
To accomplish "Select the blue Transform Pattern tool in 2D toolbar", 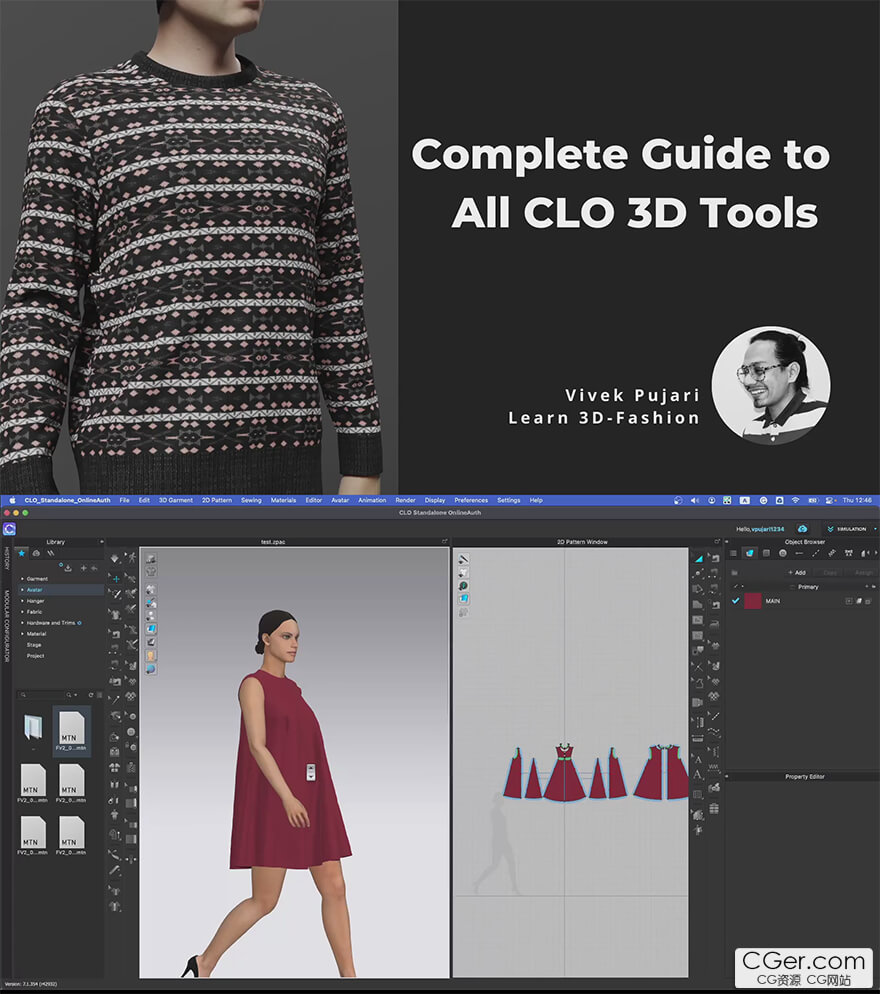I will 699,558.
